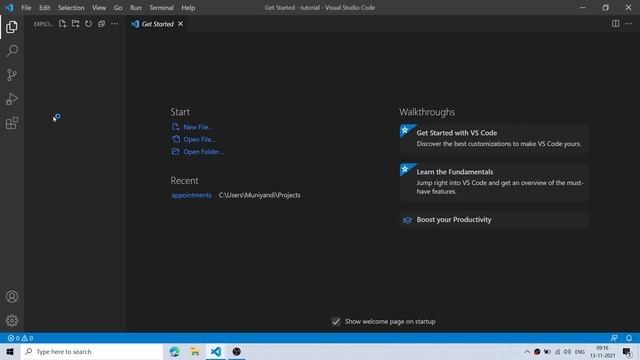Open the Edit menu
Viewport: 640px width, 360px height.
[44, 8]
